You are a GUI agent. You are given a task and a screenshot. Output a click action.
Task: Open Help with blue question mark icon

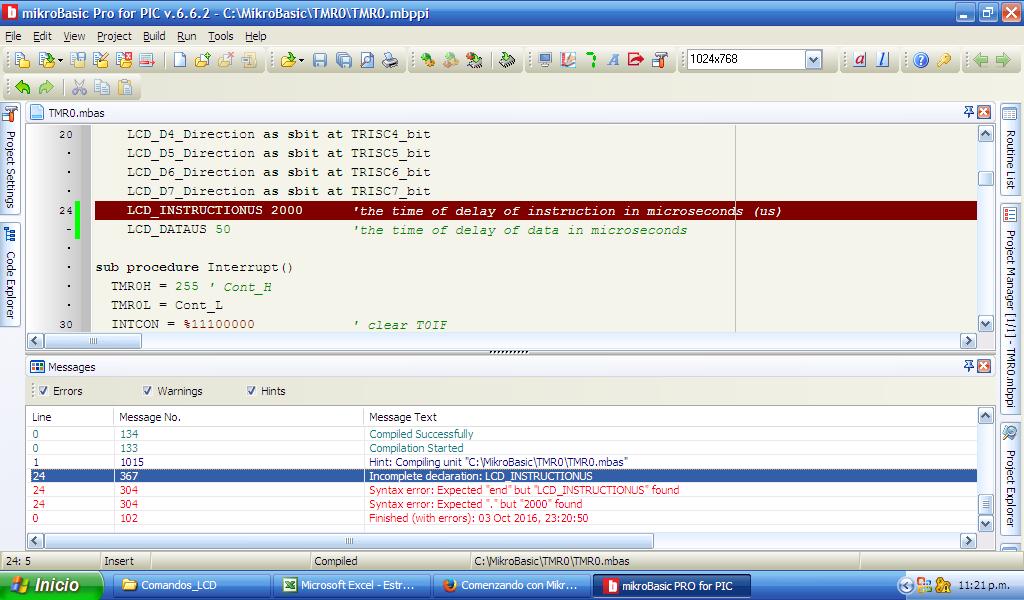point(921,60)
